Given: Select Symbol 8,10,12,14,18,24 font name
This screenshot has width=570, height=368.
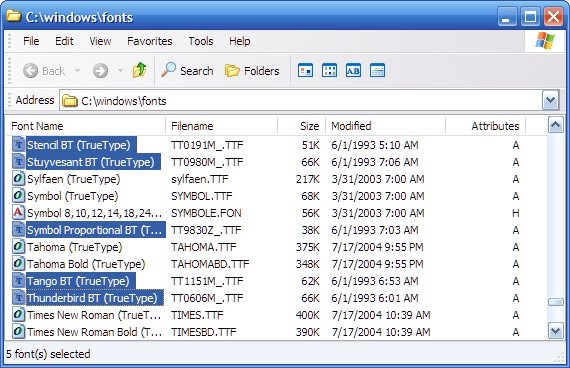Looking at the screenshot, I should [x=95, y=213].
